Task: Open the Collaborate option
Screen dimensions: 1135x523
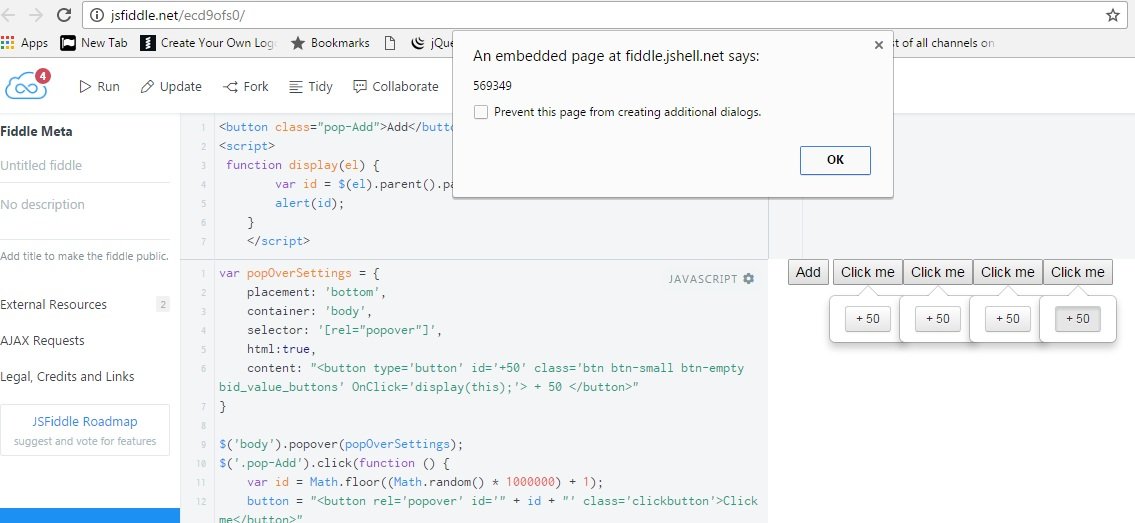Action: pos(396,87)
